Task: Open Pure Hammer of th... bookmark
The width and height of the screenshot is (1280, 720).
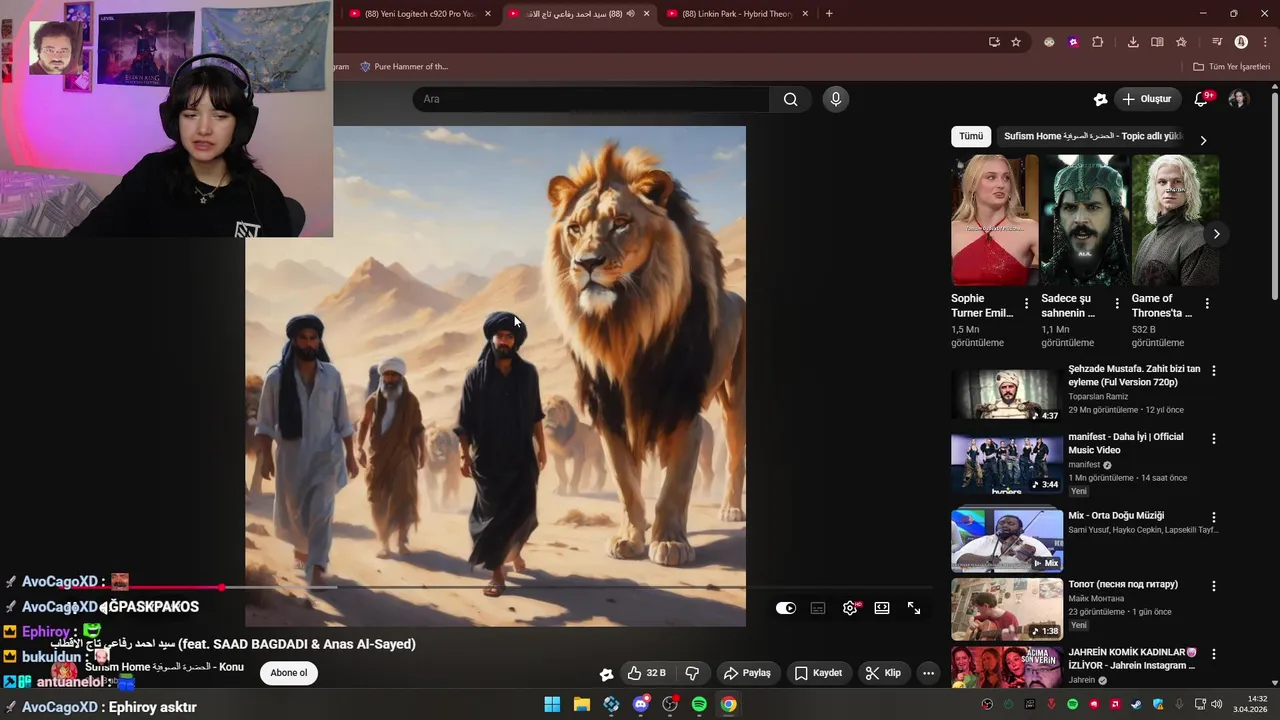Action: pyautogui.click(x=404, y=67)
